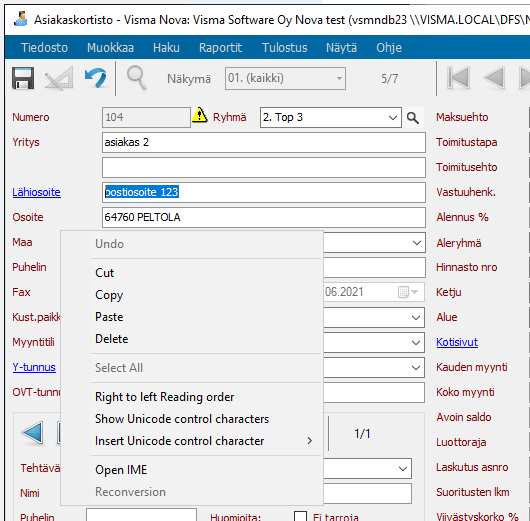Click the floppy disk save icon
Screen dimensions: 530x521
pyautogui.click(x=23, y=78)
